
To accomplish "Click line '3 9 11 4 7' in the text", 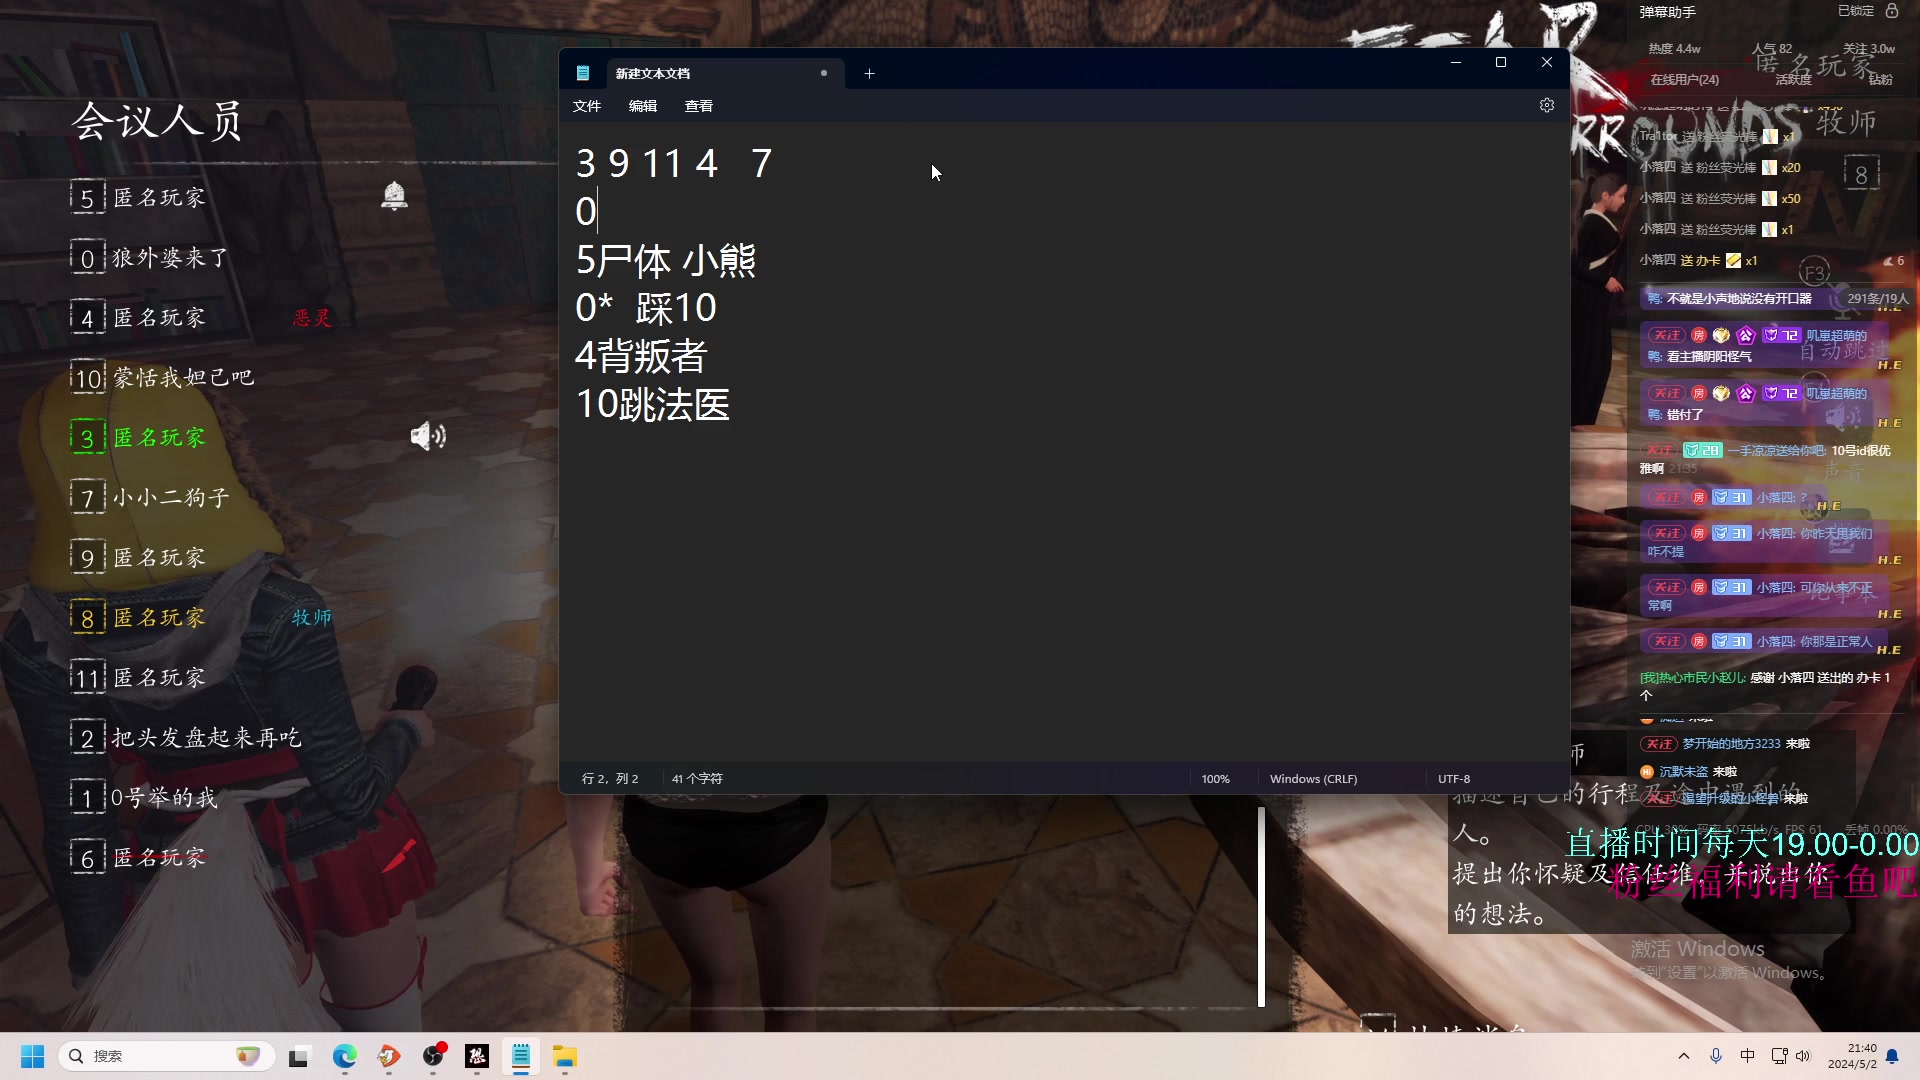I will pos(674,163).
